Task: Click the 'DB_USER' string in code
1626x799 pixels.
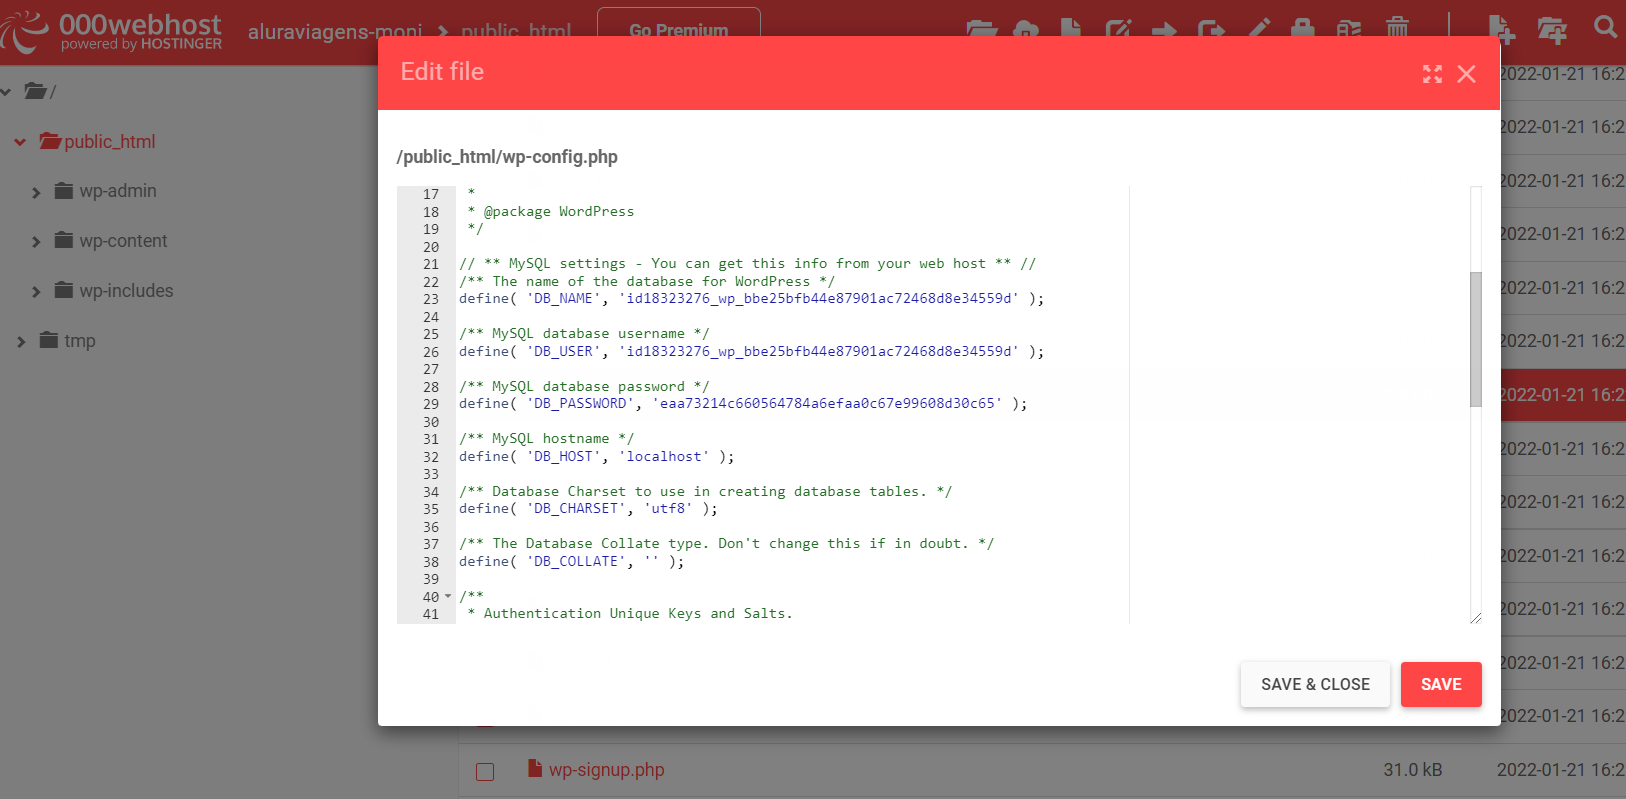Action: (x=565, y=352)
